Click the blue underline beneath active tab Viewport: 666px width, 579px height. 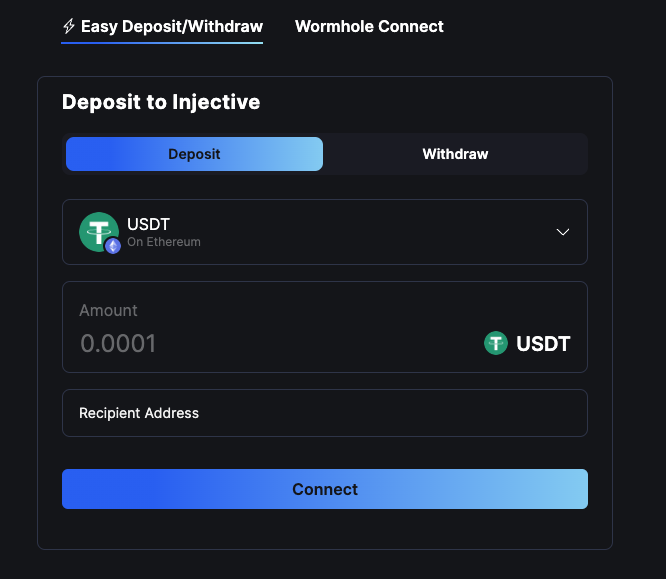(x=162, y=42)
